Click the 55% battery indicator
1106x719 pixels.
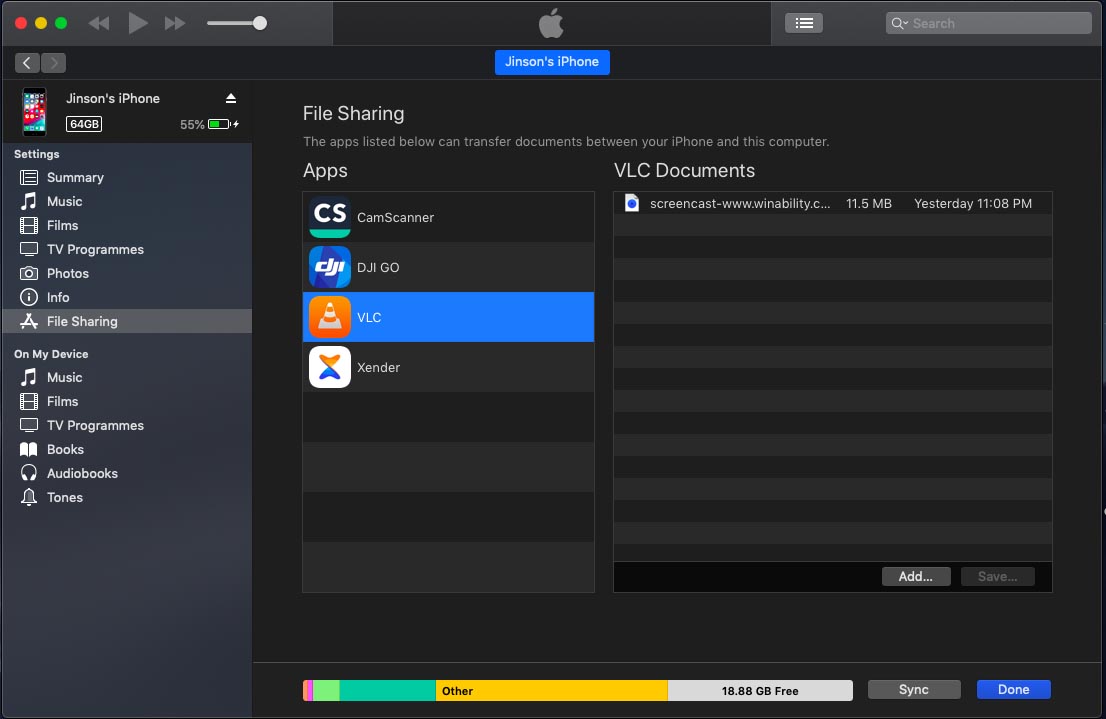pos(209,124)
